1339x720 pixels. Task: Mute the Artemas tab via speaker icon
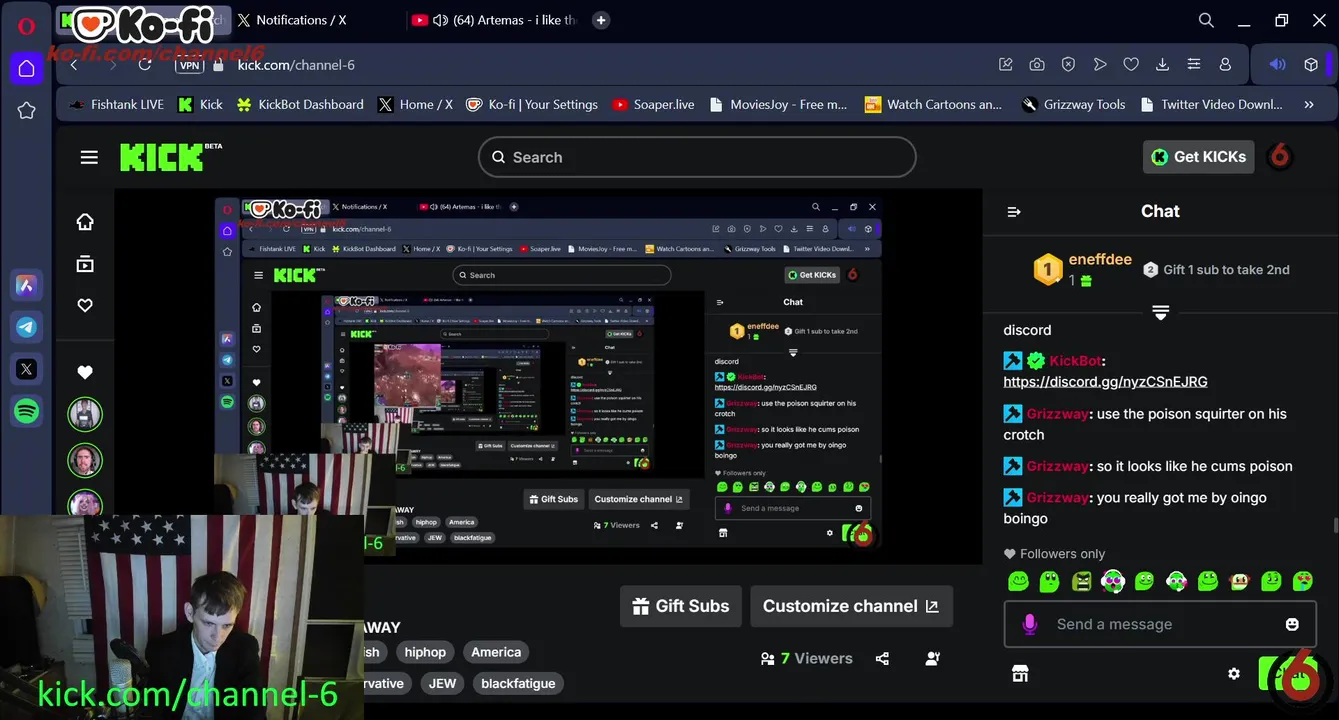pyautogui.click(x=440, y=20)
